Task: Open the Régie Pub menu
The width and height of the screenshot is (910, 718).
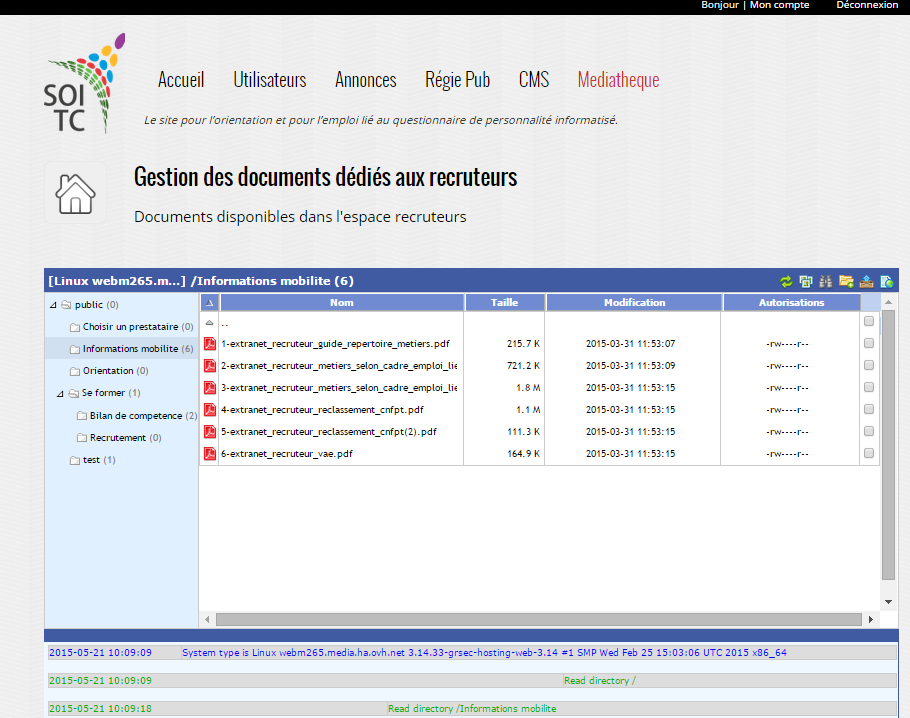Action: point(457,80)
